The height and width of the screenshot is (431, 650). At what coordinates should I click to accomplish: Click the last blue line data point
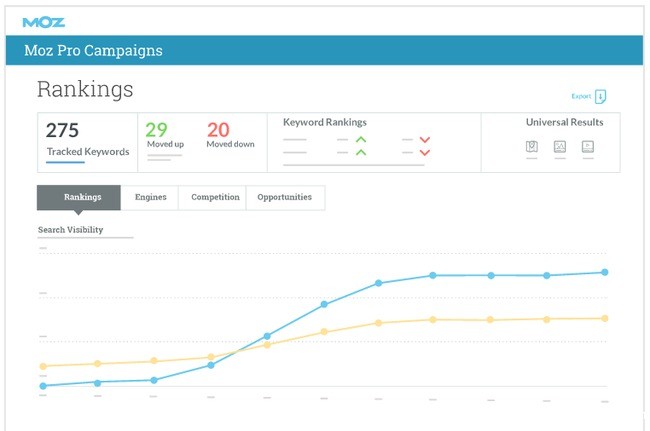pyautogui.click(x=604, y=272)
